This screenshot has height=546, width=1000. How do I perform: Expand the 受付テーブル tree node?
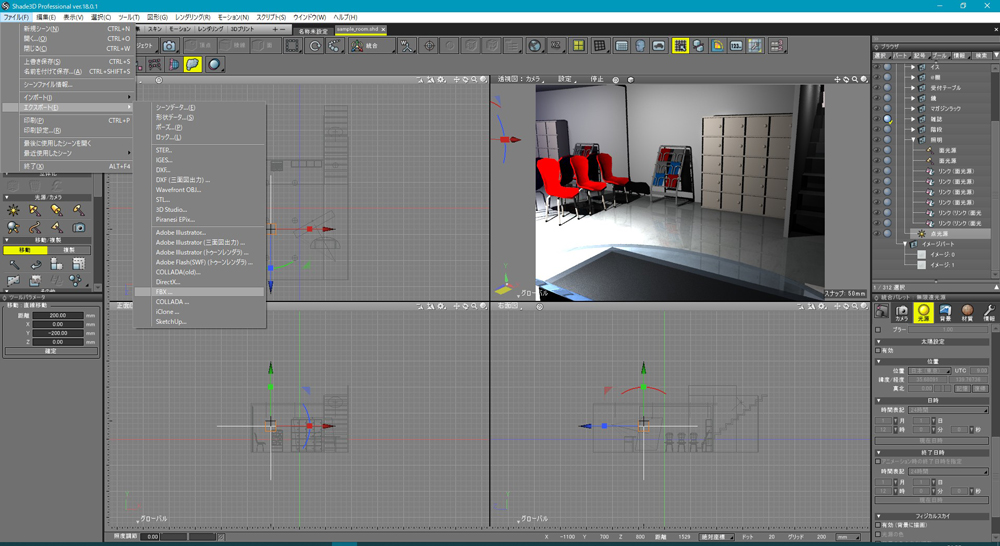pyautogui.click(x=913, y=88)
